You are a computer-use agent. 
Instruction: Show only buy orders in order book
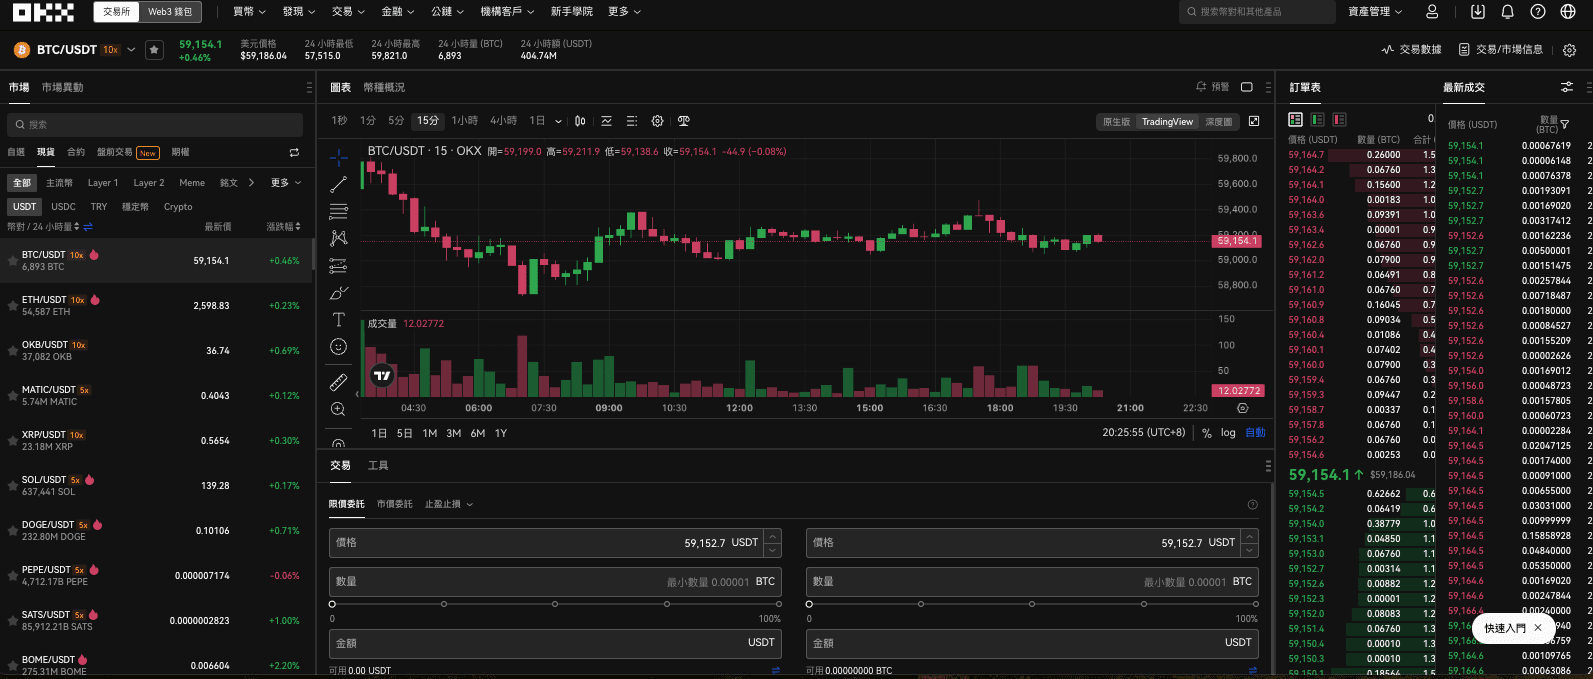click(1318, 120)
